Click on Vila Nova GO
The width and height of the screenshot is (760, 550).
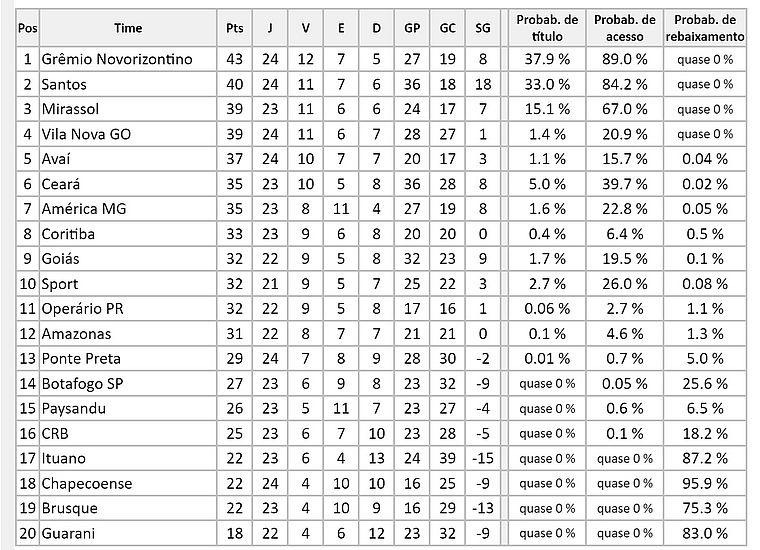pyautogui.click(x=86, y=134)
